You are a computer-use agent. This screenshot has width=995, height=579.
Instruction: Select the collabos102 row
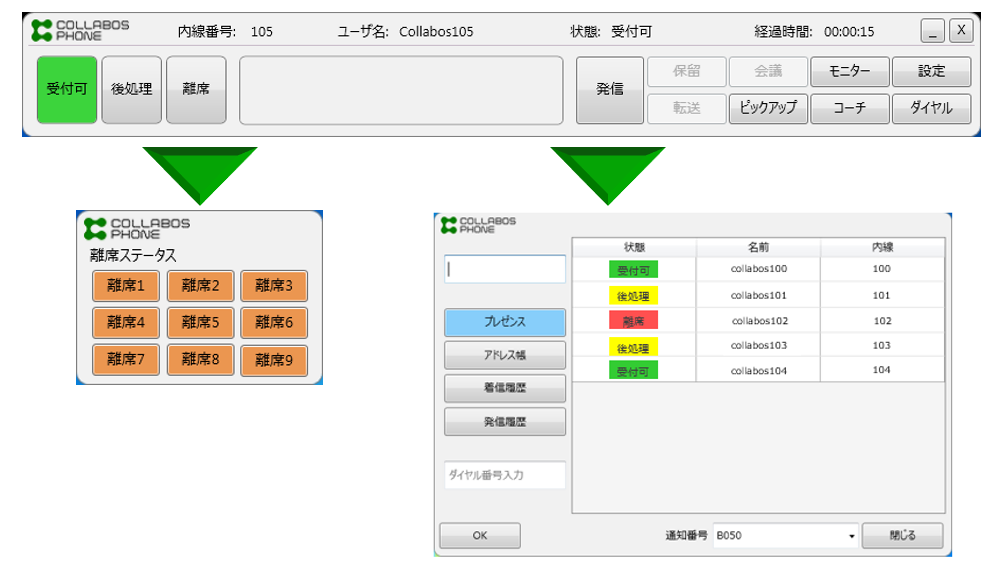click(758, 321)
